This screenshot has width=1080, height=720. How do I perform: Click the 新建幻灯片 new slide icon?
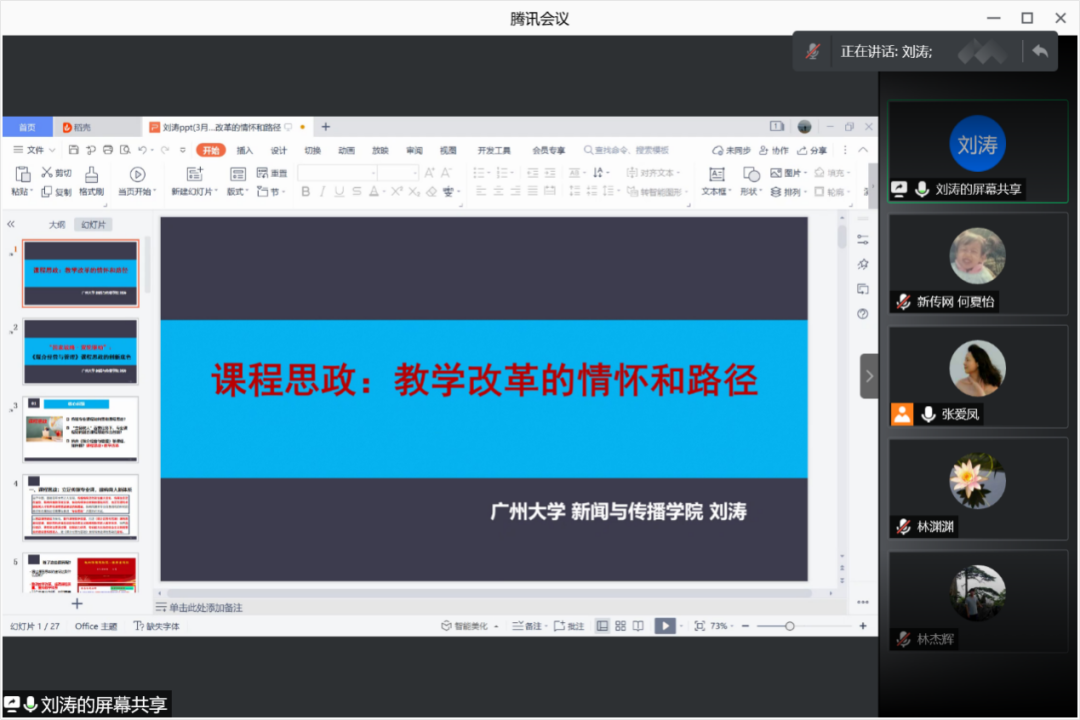click(x=194, y=174)
